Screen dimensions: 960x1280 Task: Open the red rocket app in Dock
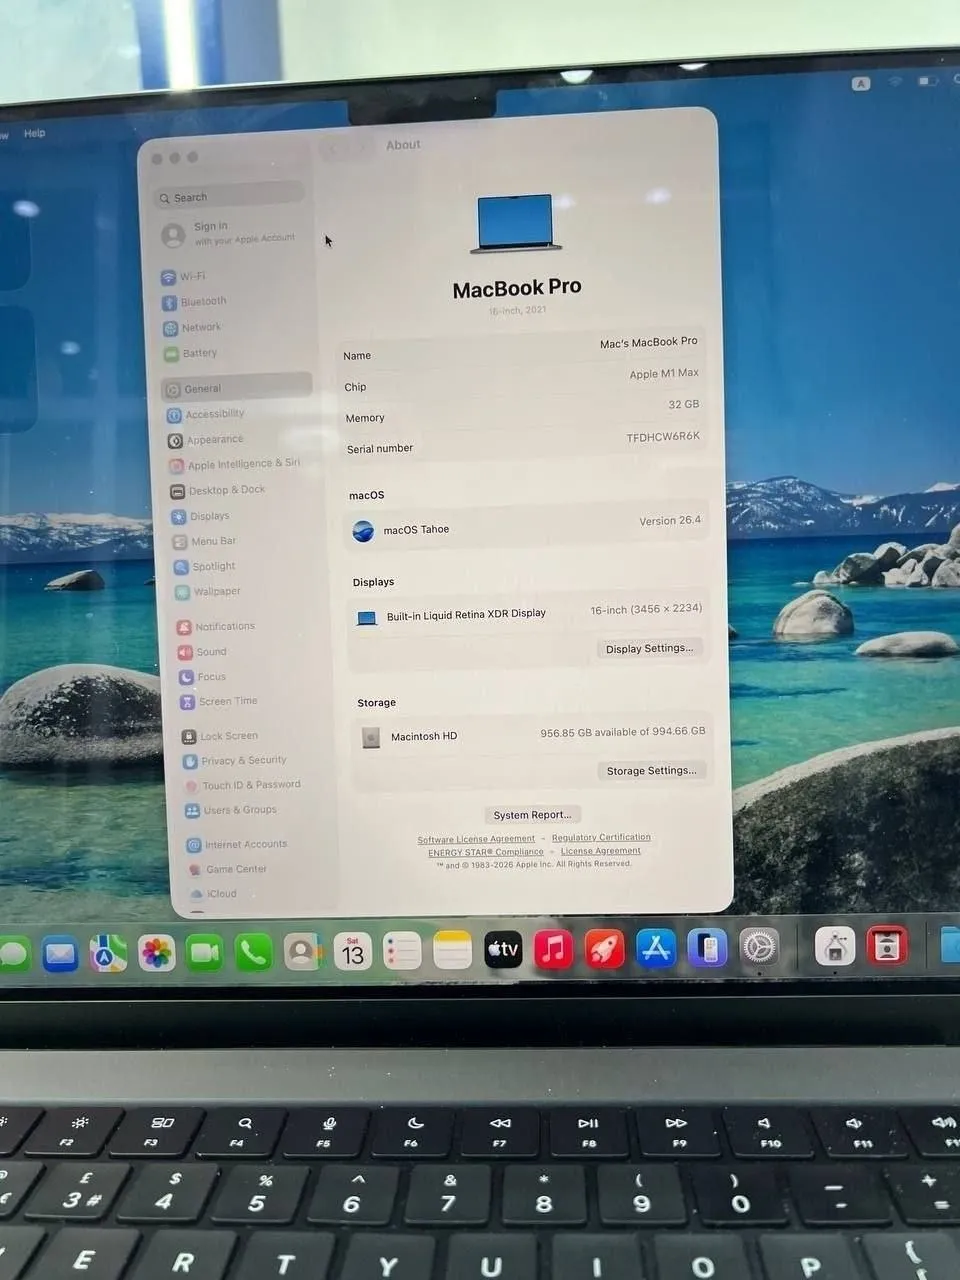tap(604, 949)
